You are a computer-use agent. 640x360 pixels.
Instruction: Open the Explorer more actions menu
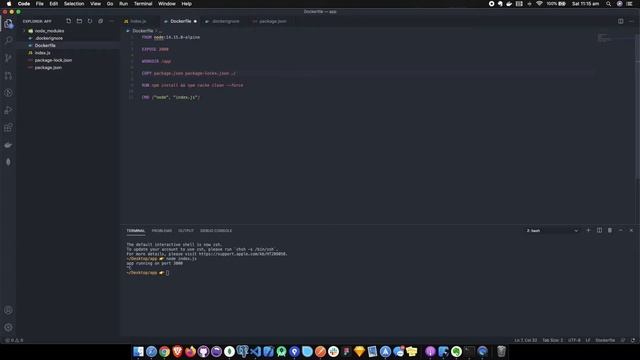tap(111, 21)
